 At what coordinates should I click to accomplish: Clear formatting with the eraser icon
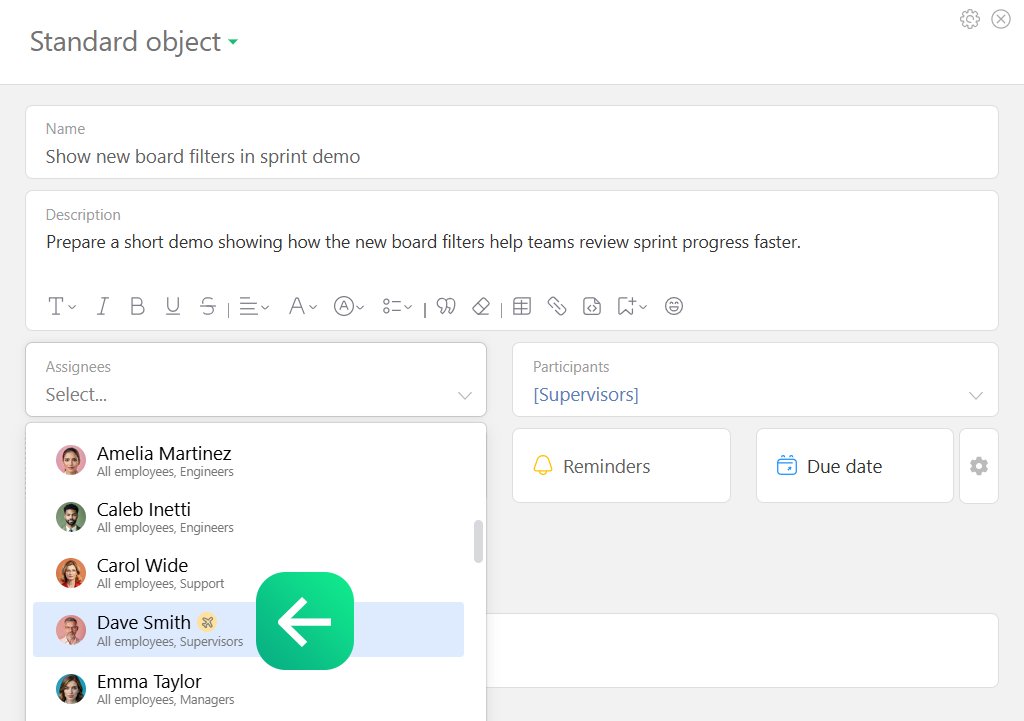pos(481,306)
